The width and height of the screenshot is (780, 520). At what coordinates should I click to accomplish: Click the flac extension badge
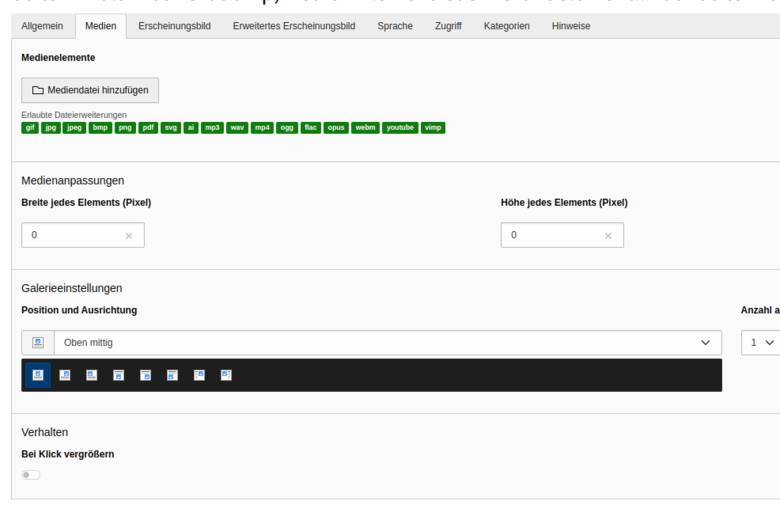pyautogui.click(x=311, y=128)
